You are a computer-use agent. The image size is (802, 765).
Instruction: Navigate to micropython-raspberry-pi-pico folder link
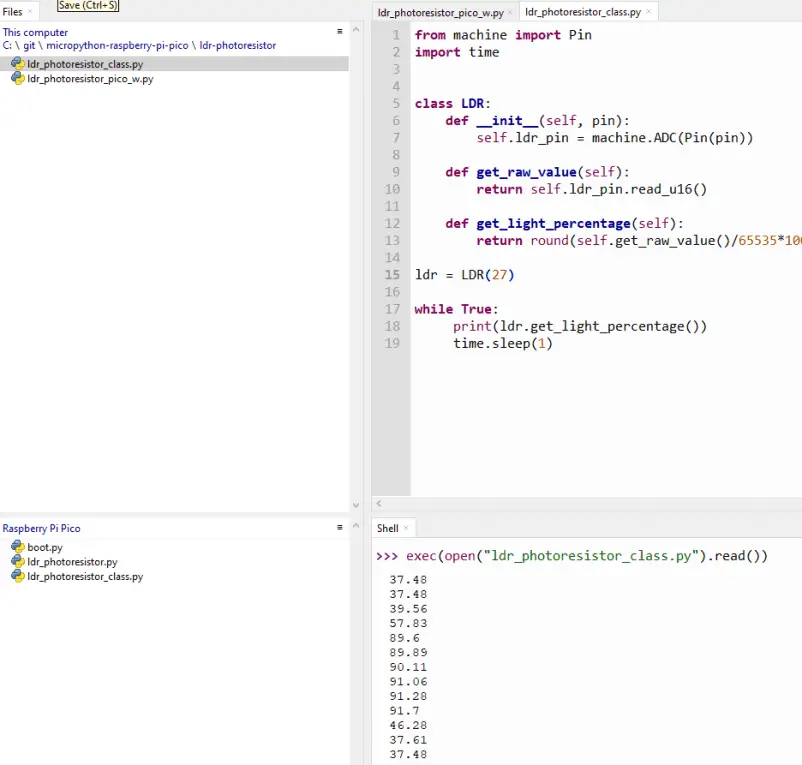point(117,46)
